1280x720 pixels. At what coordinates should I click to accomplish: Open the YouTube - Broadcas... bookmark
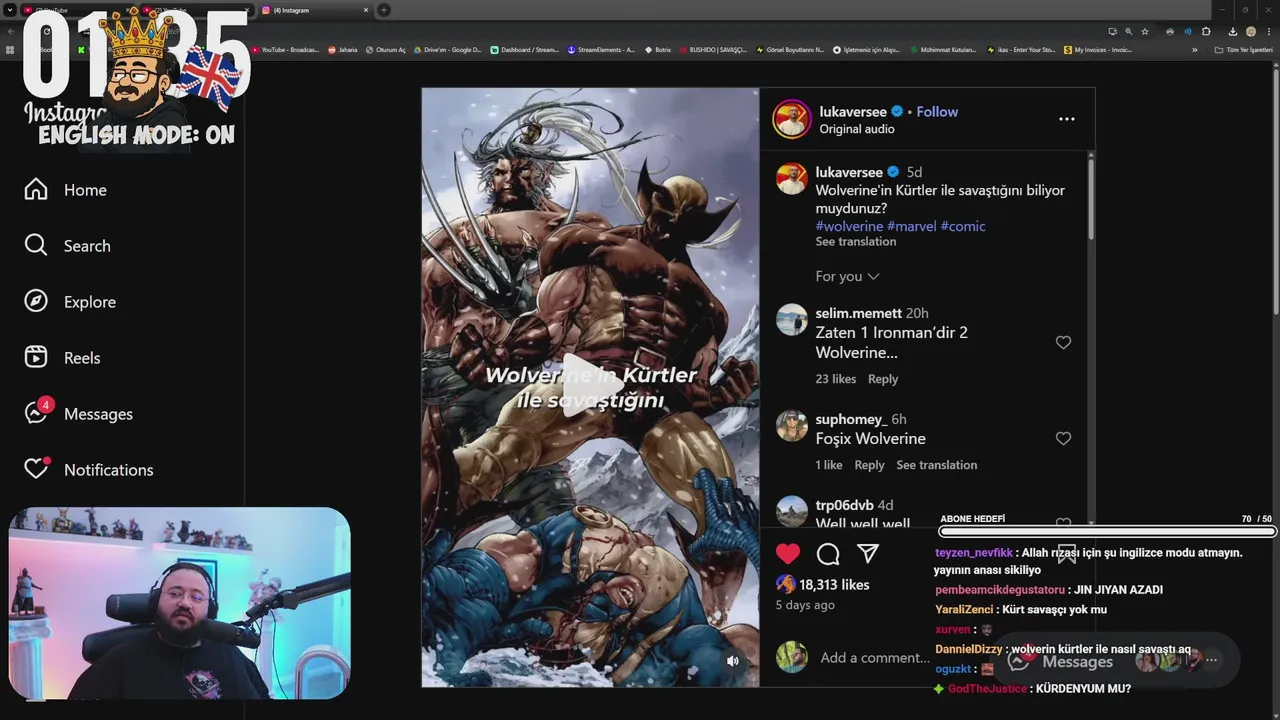tap(286, 50)
